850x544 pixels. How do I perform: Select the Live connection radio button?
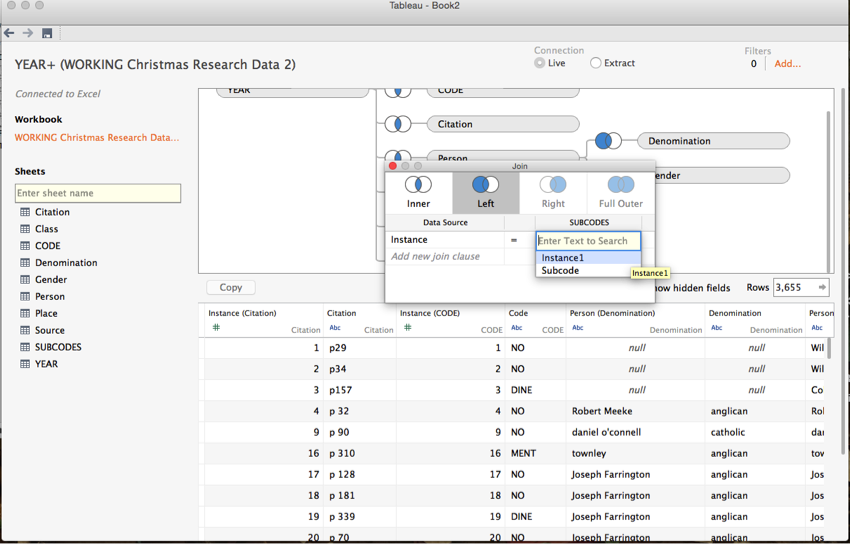click(539, 63)
